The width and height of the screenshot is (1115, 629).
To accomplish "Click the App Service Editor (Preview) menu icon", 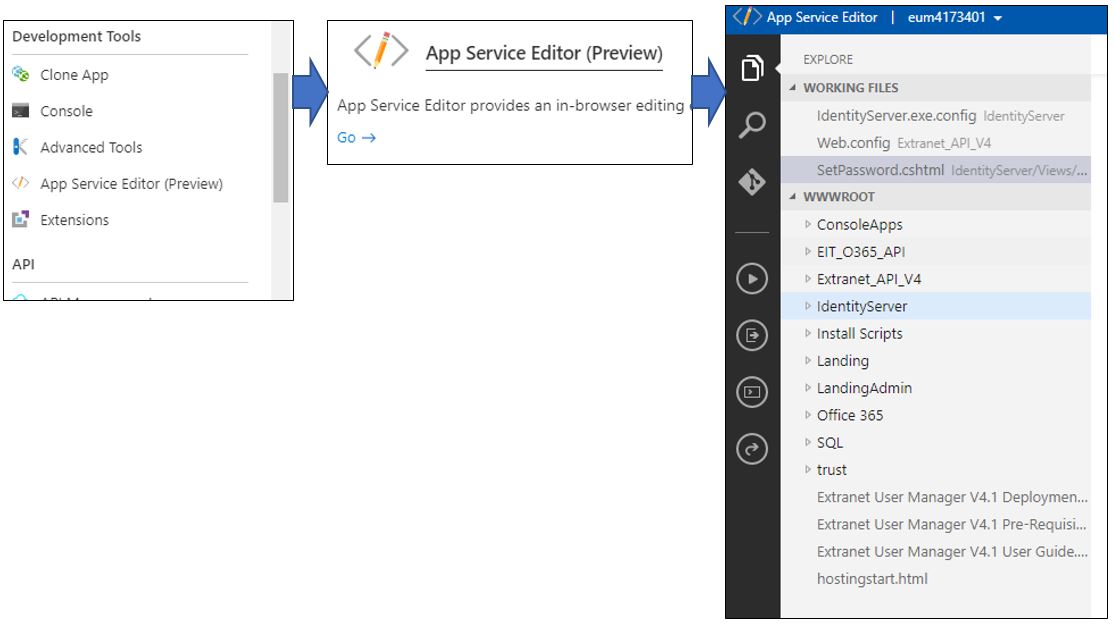I will coord(21,183).
